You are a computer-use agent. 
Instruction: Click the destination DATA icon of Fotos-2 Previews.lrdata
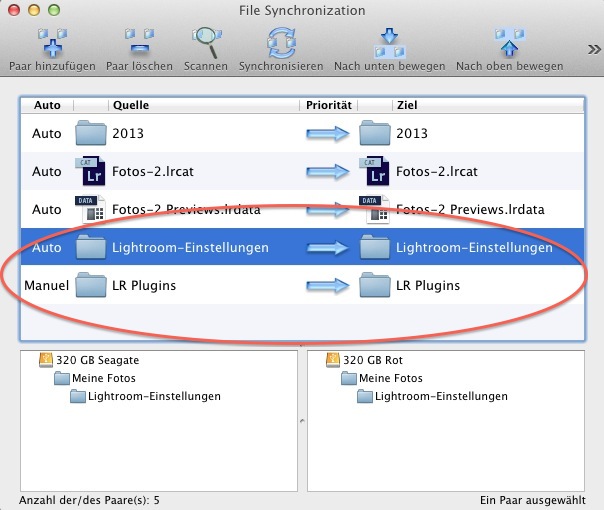tap(374, 209)
